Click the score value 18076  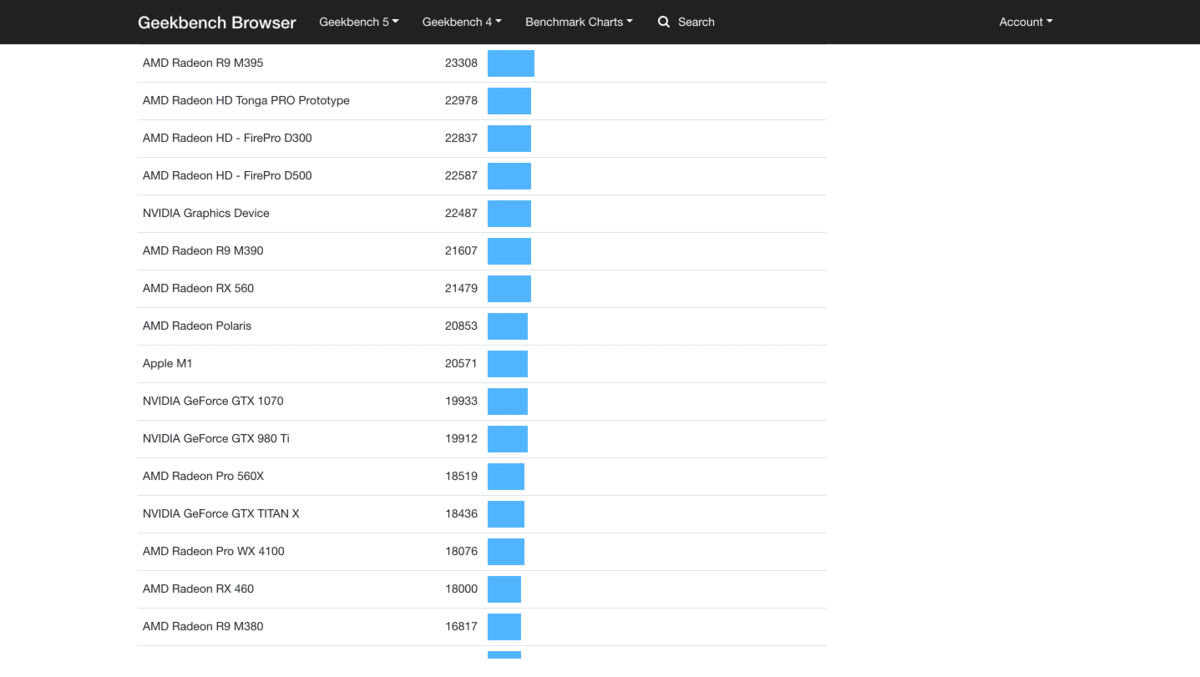tap(461, 551)
